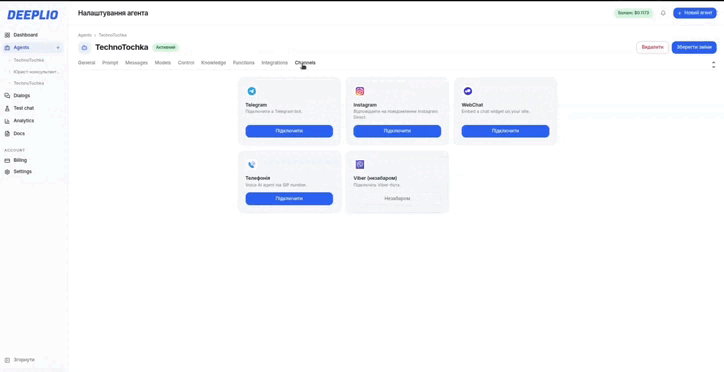This screenshot has height=372, width=724.
Task: Click 'Voice AI agent via SIP number' text
Action: tap(276, 185)
